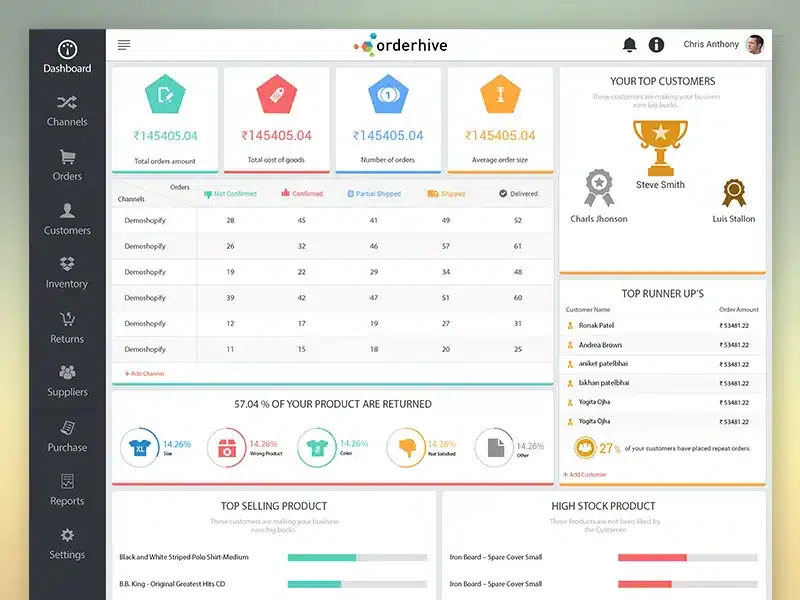Screen dimensions: 800x600
Task: Click the Purchase sidebar icon
Action: point(67,428)
